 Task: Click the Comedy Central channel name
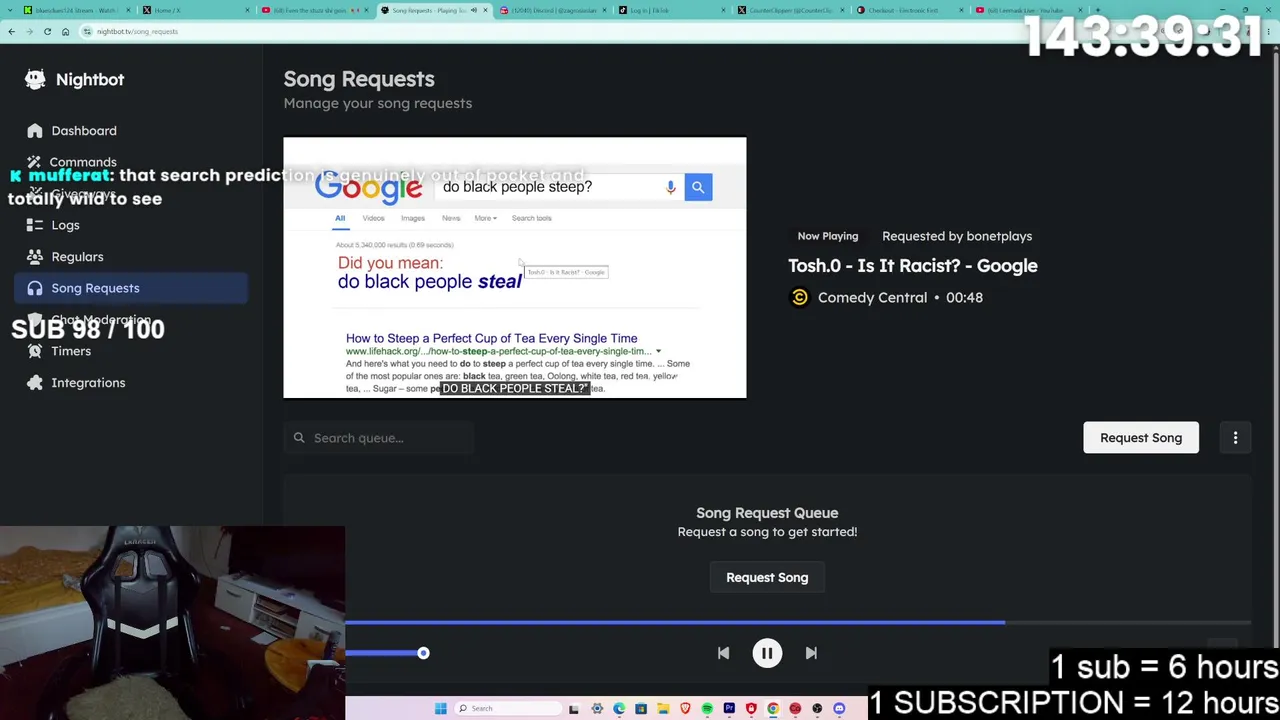coord(872,297)
